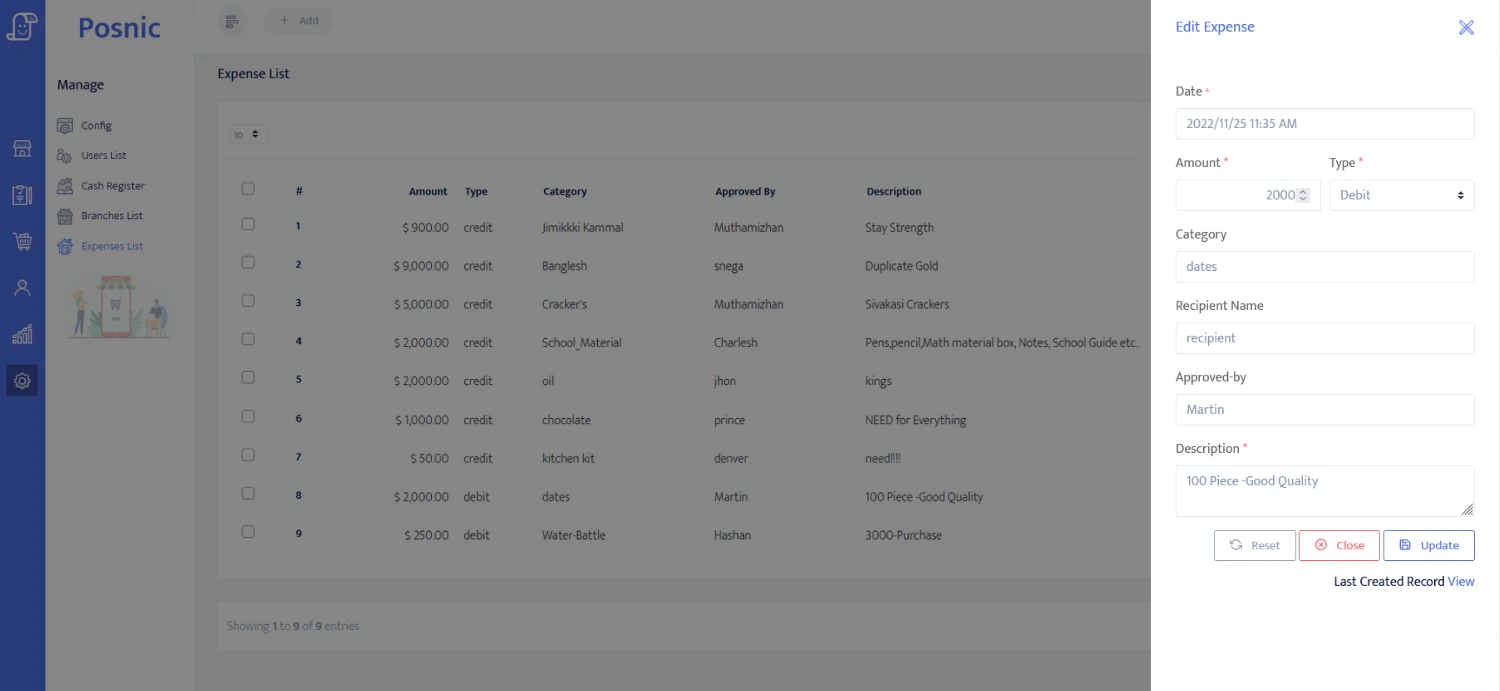Click the settings gear sidebar icon
The image size is (1500, 691).
click(x=22, y=380)
